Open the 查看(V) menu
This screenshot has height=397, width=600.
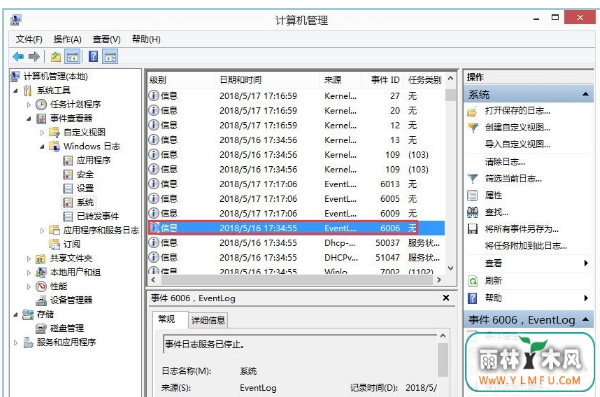tap(106, 39)
